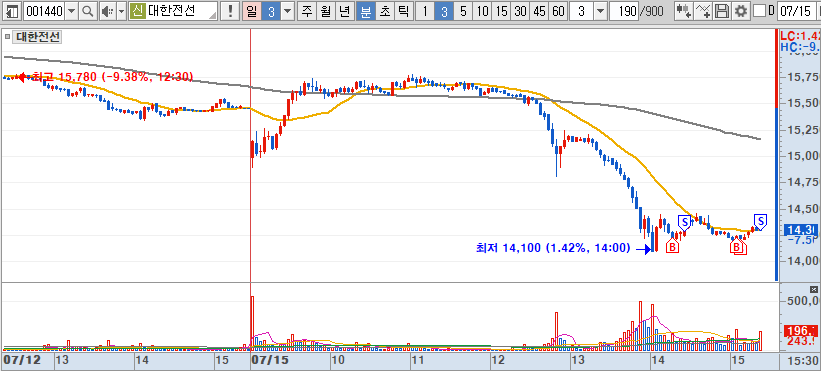The height and width of the screenshot is (371, 821).
Task: Open dropdown next to 일 3 button
Action: (x=287, y=11)
